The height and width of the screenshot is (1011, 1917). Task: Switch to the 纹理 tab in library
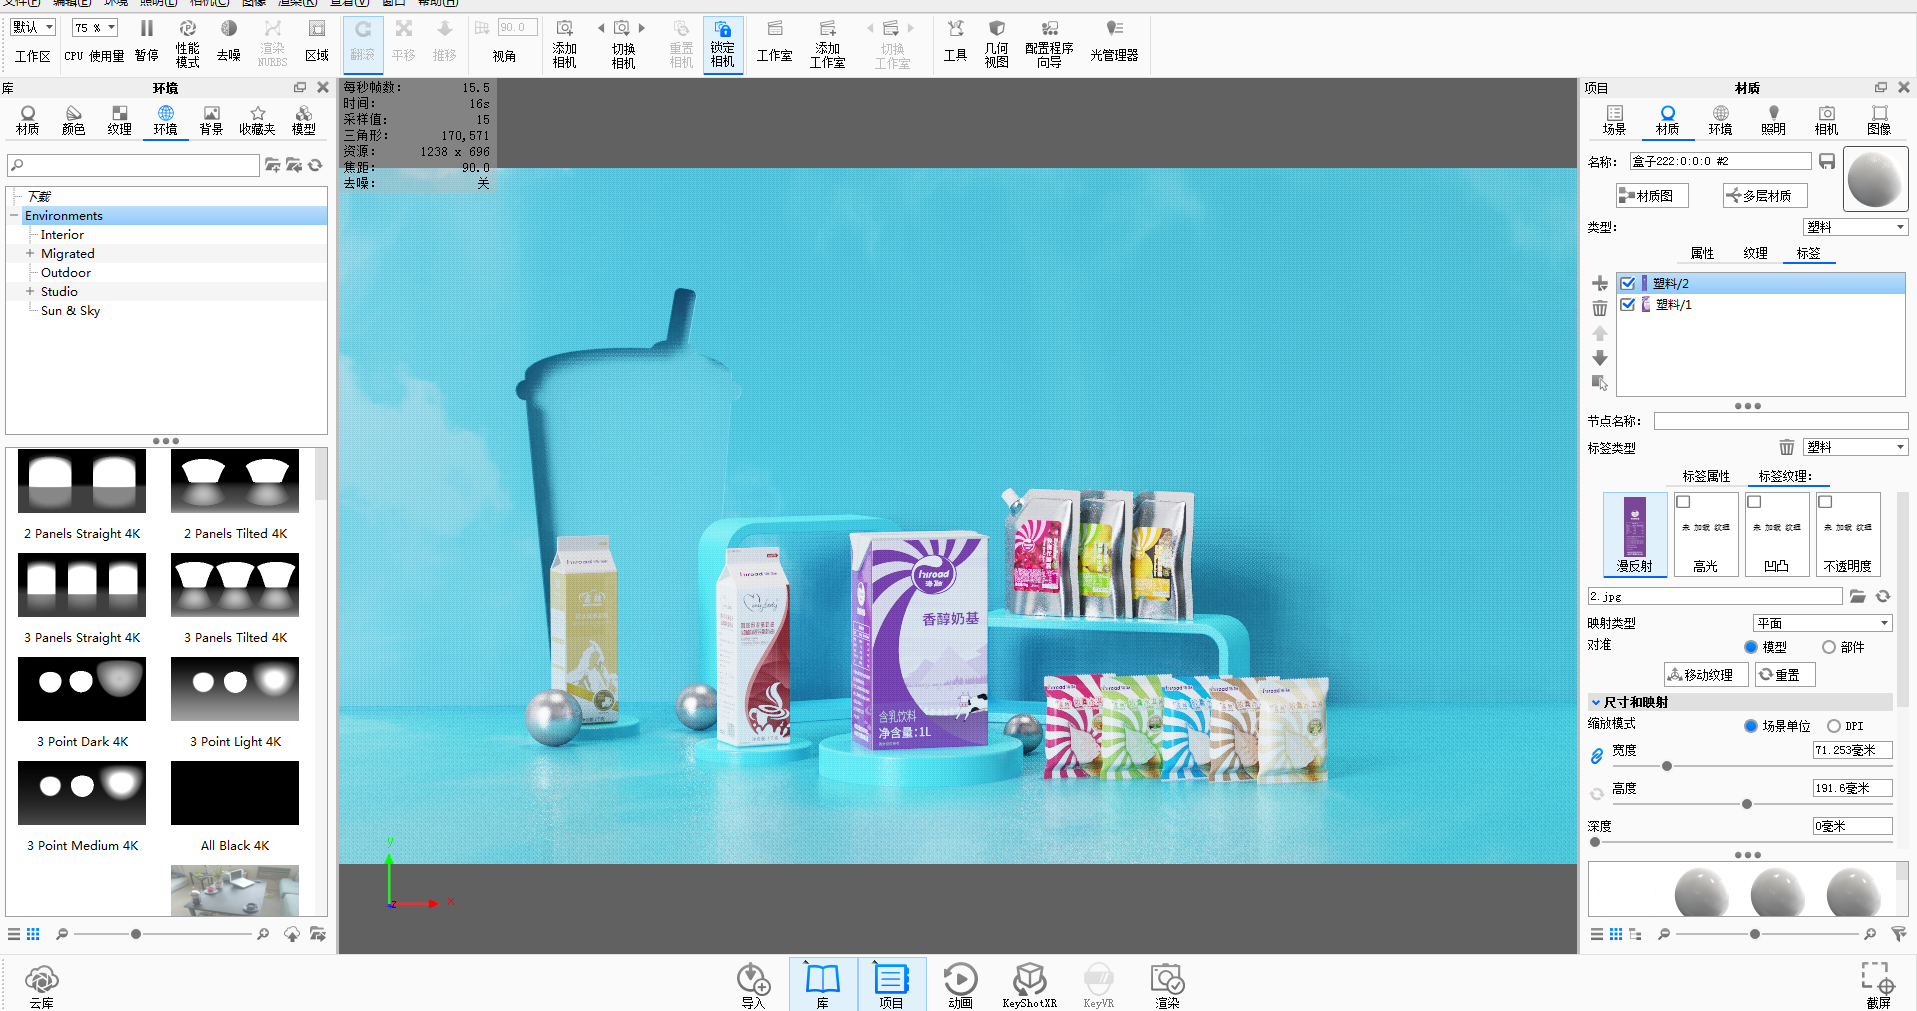[x=119, y=120]
